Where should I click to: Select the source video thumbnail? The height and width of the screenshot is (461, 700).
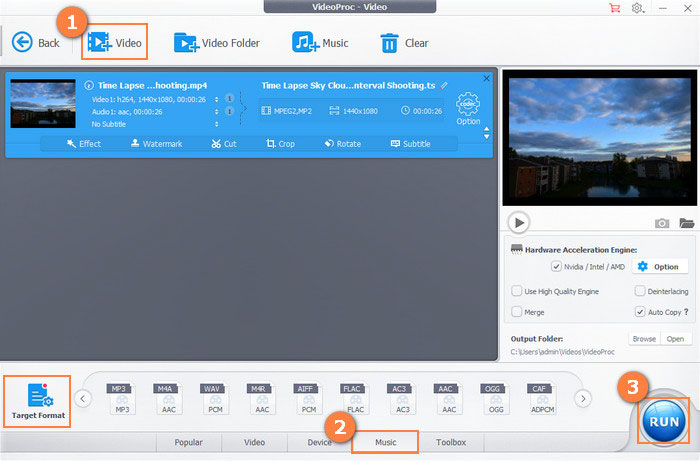43,104
